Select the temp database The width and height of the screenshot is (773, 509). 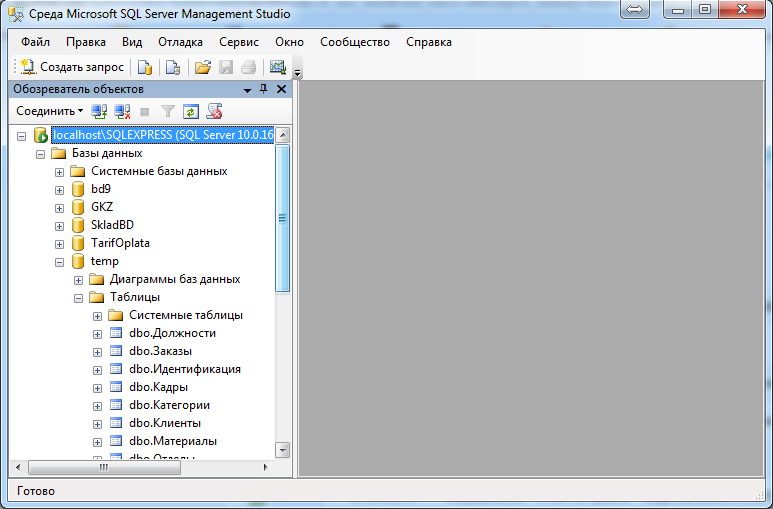tap(105, 261)
